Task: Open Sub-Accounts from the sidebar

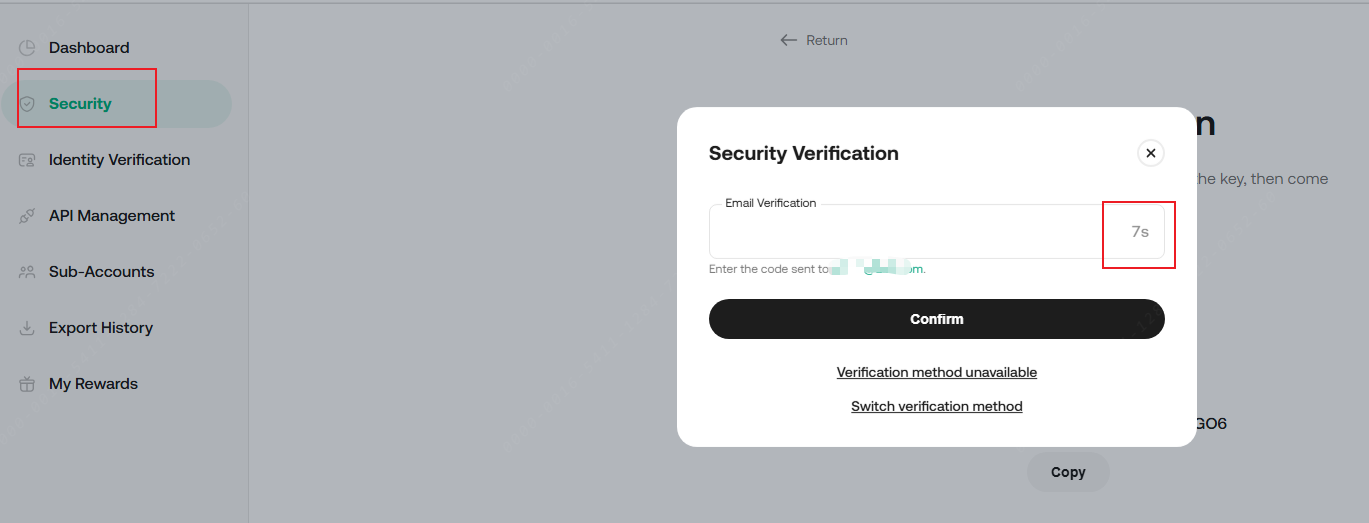Action: [101, 272]
